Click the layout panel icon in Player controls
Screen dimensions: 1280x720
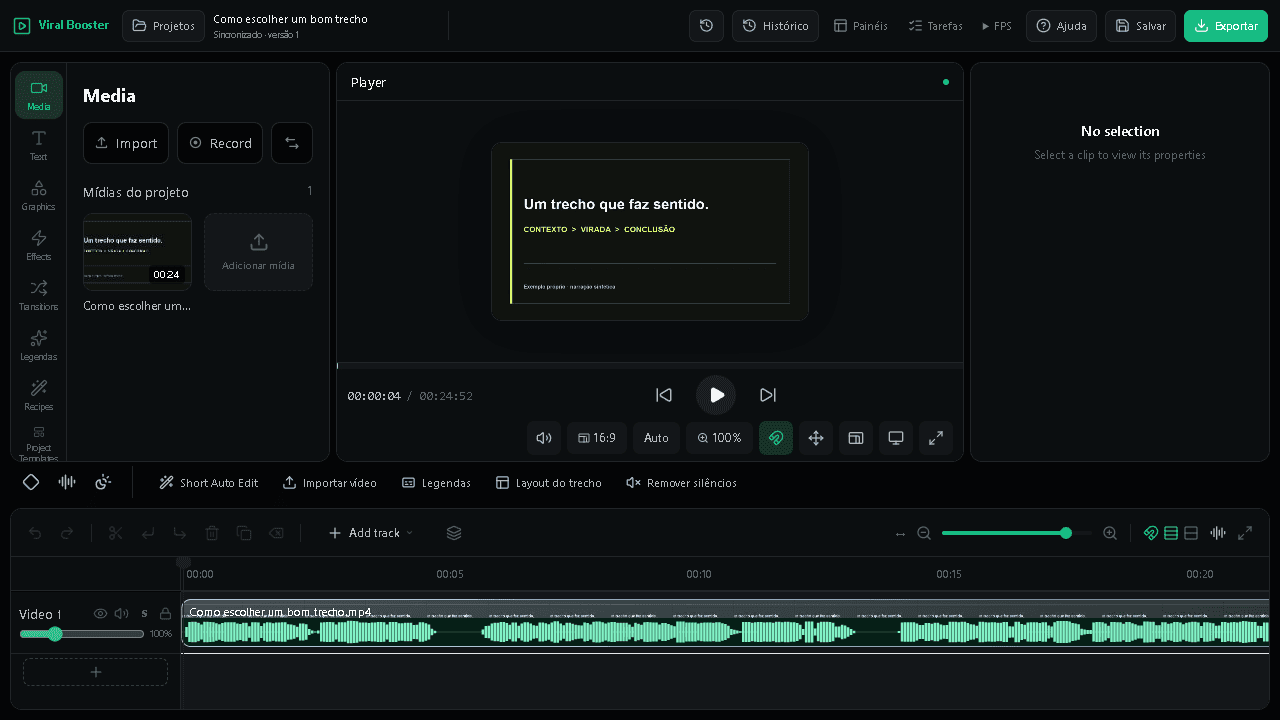856,438
